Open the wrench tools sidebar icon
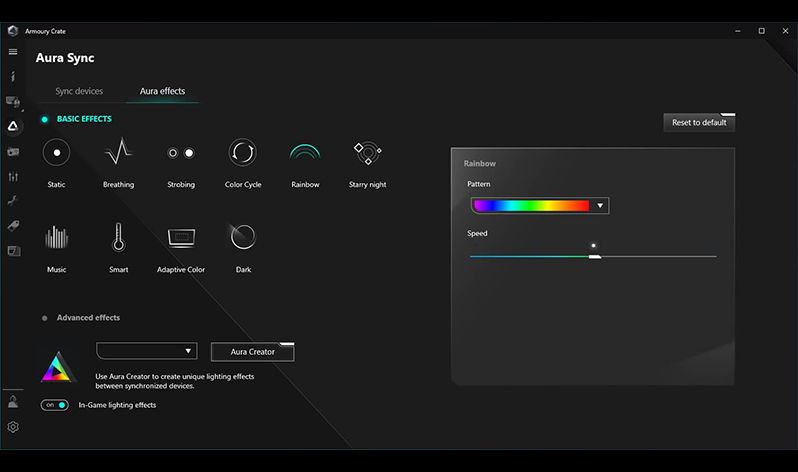This screenshot has width=798, height=472. pos(13,201)
